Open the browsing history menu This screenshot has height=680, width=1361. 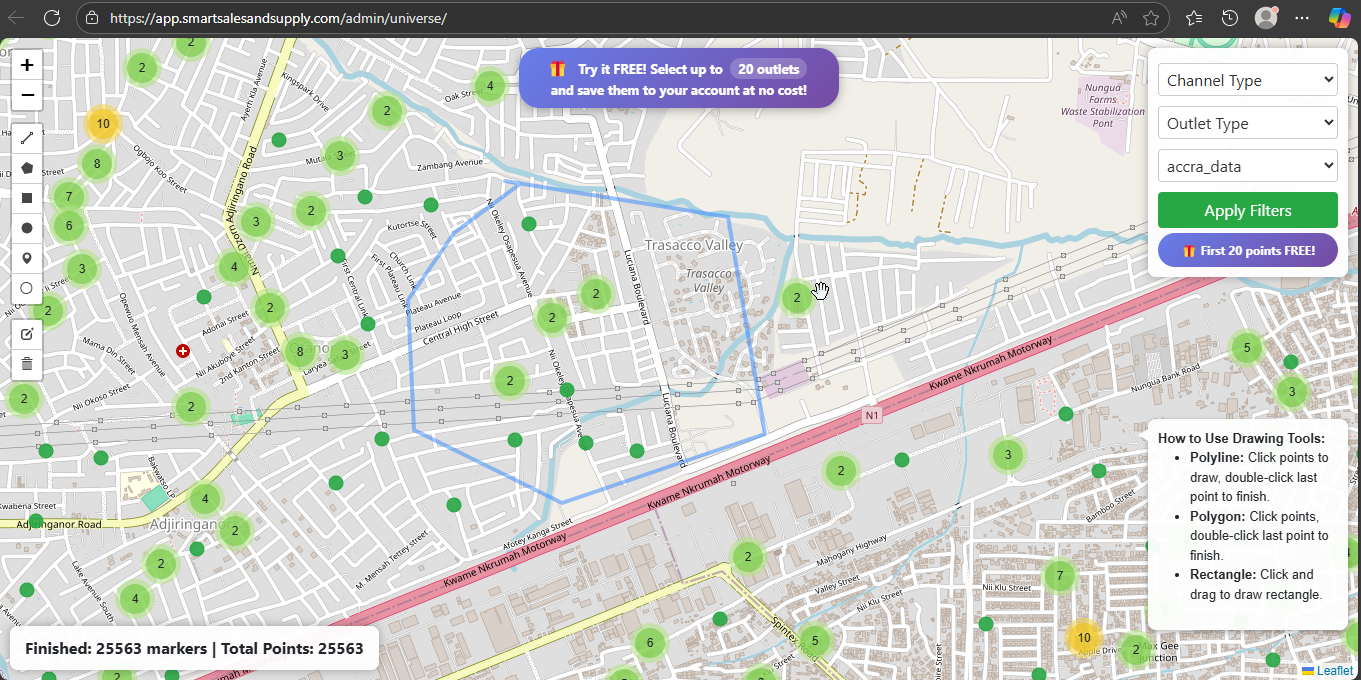pyautogui.click(x=1230, y=17)
